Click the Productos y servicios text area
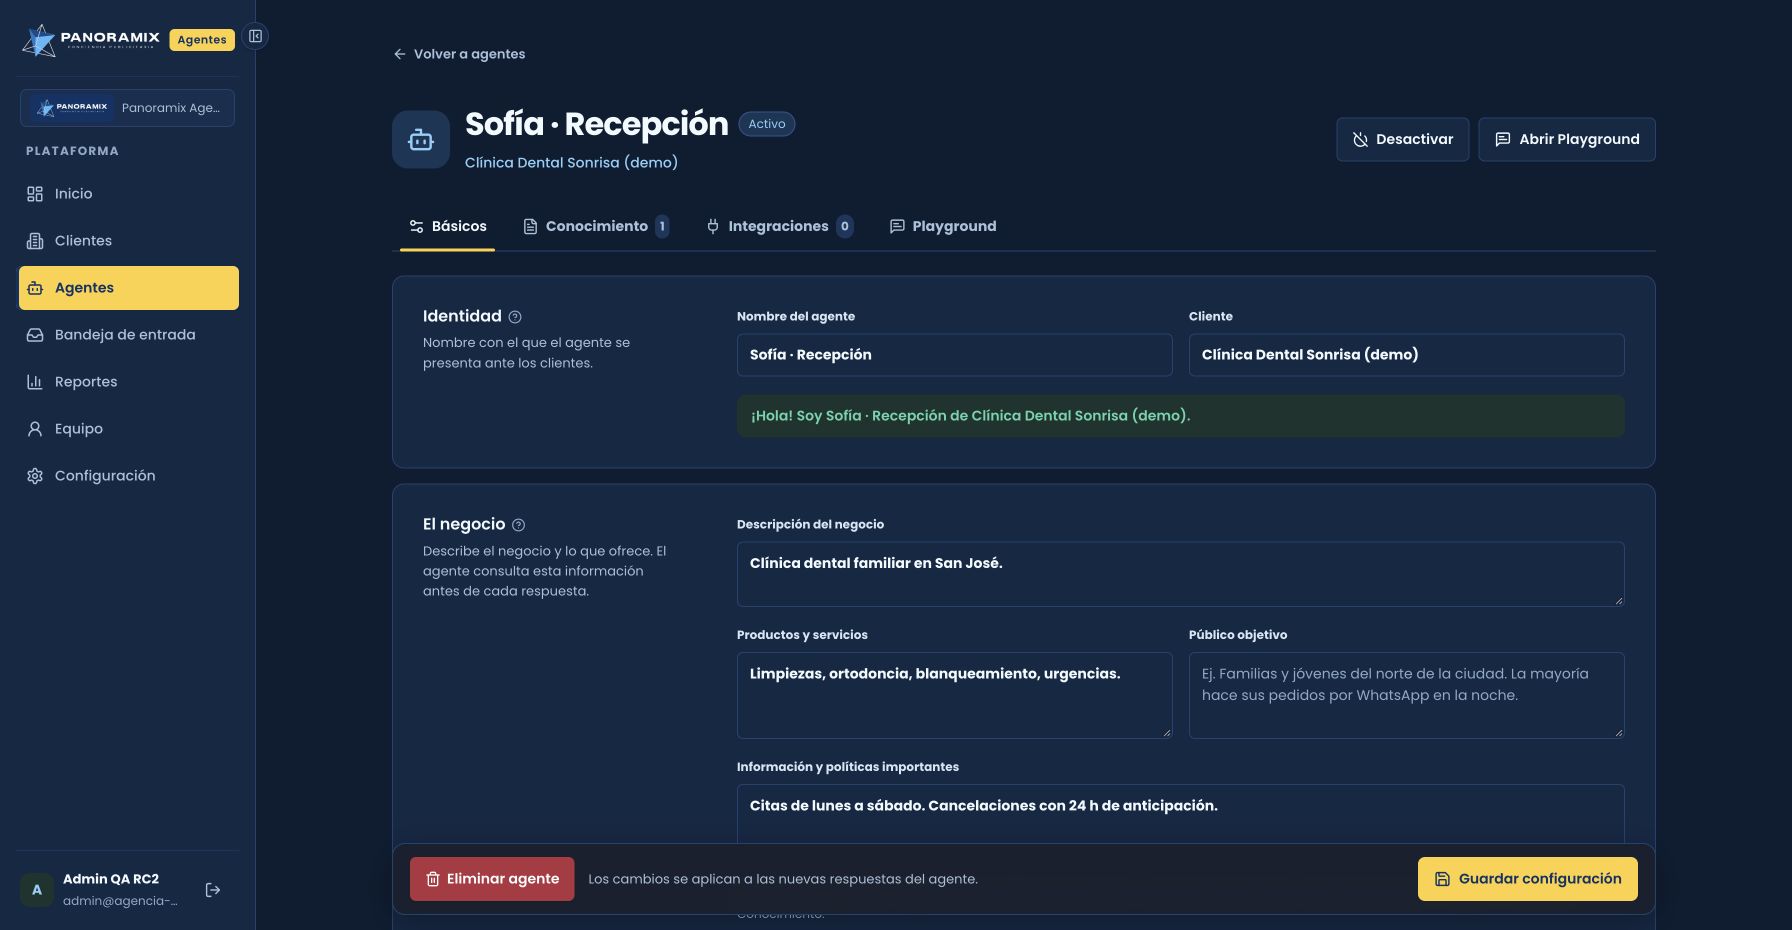 [x=955, y=696]
